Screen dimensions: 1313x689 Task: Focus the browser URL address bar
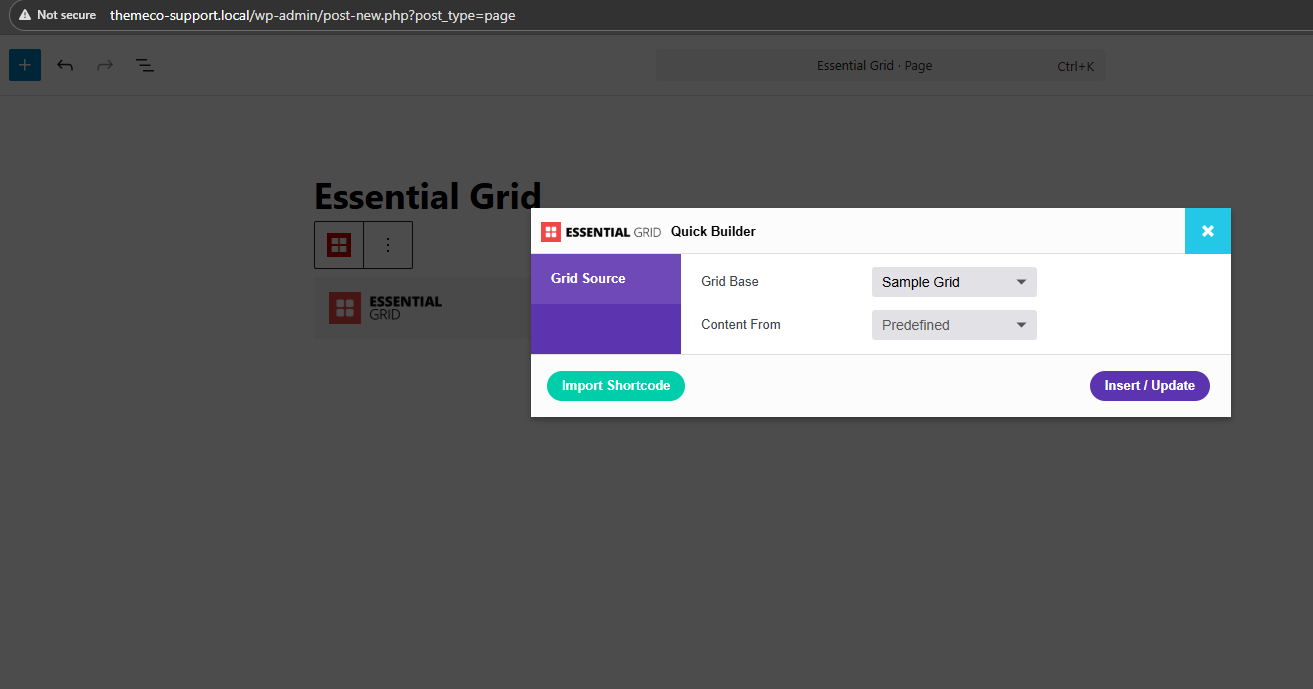(x=400, y=15)
